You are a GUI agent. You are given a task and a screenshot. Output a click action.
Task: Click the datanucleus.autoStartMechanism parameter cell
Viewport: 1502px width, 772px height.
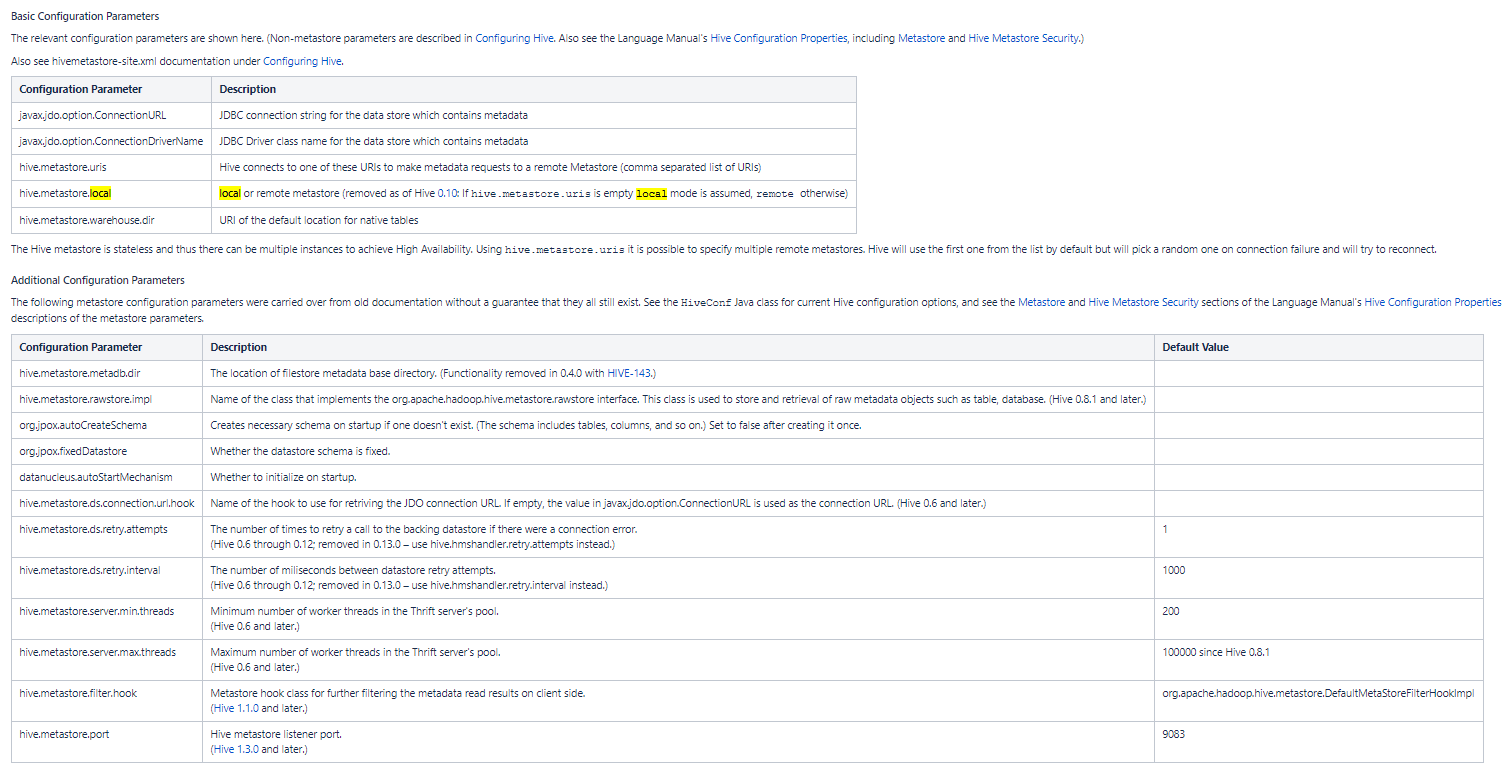107,477
